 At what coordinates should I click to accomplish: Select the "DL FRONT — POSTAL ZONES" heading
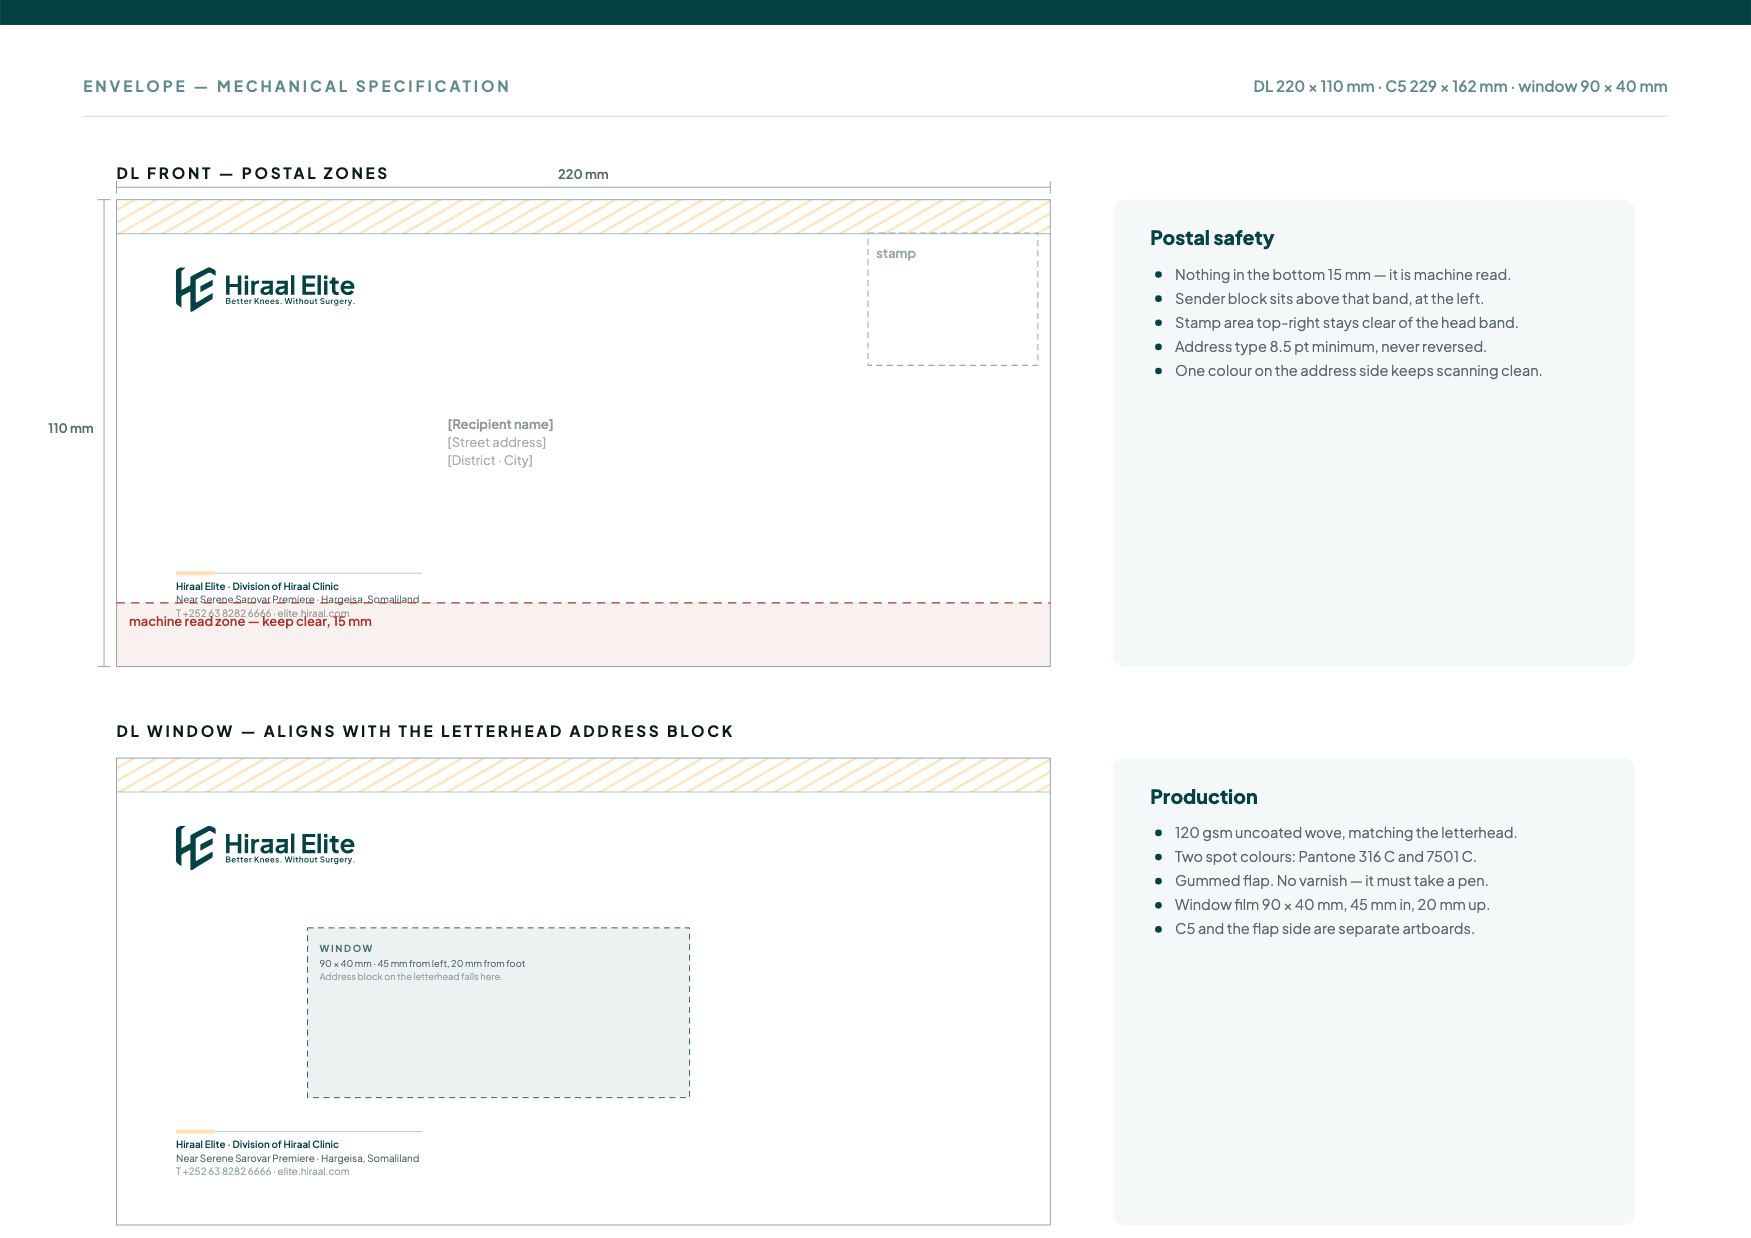(252, 174)
